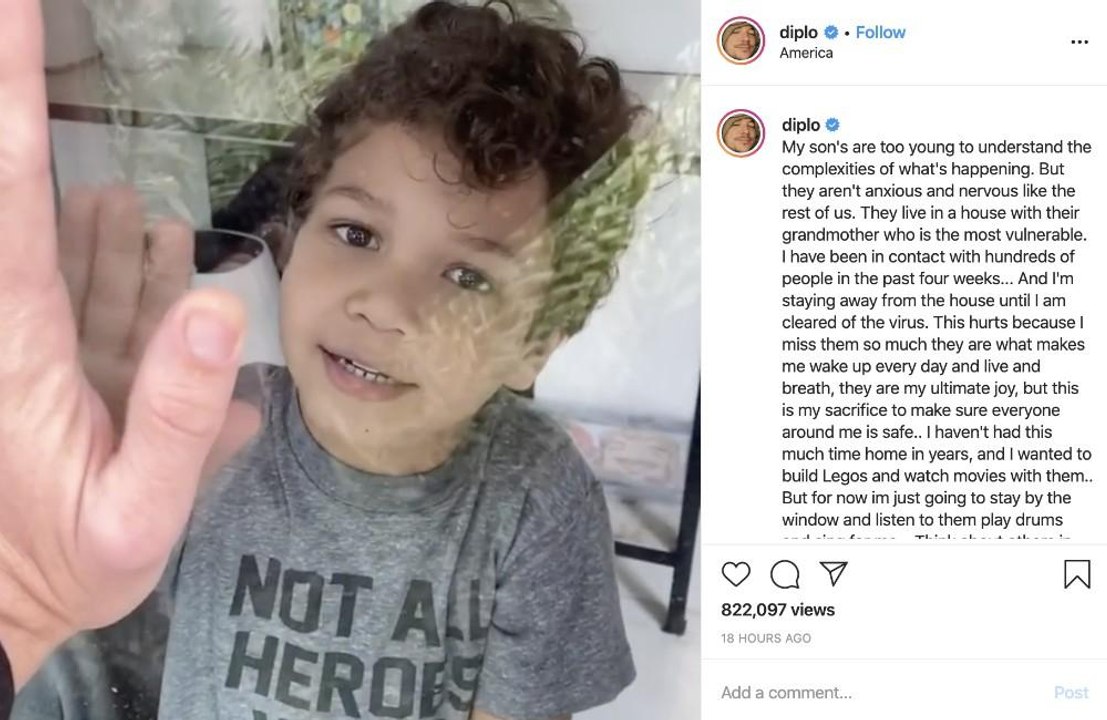Open comments via speech bubble icon
Image resolution: width=1107 pixels, height=720 pixels.
tap(784, 574)
